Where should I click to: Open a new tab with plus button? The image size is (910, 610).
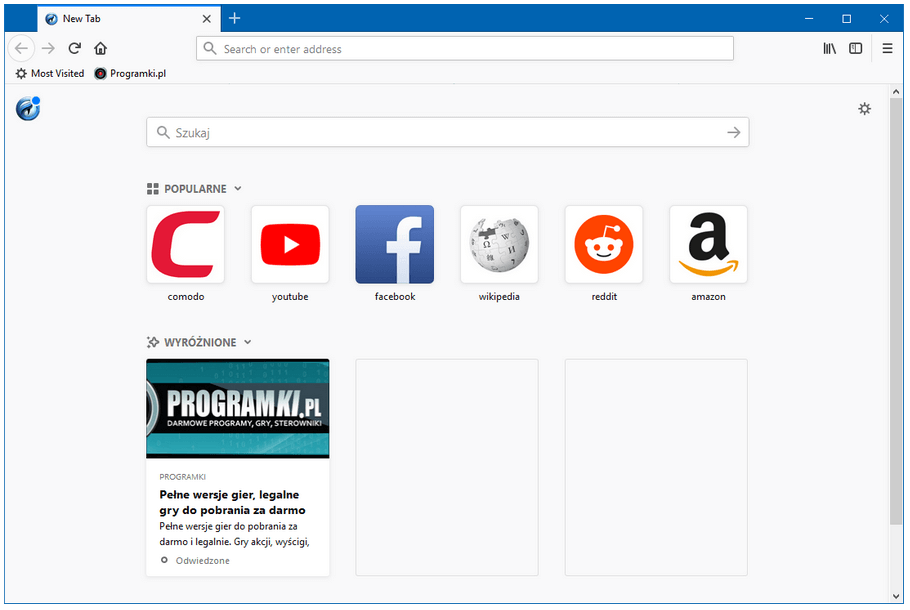click(234, 19)
